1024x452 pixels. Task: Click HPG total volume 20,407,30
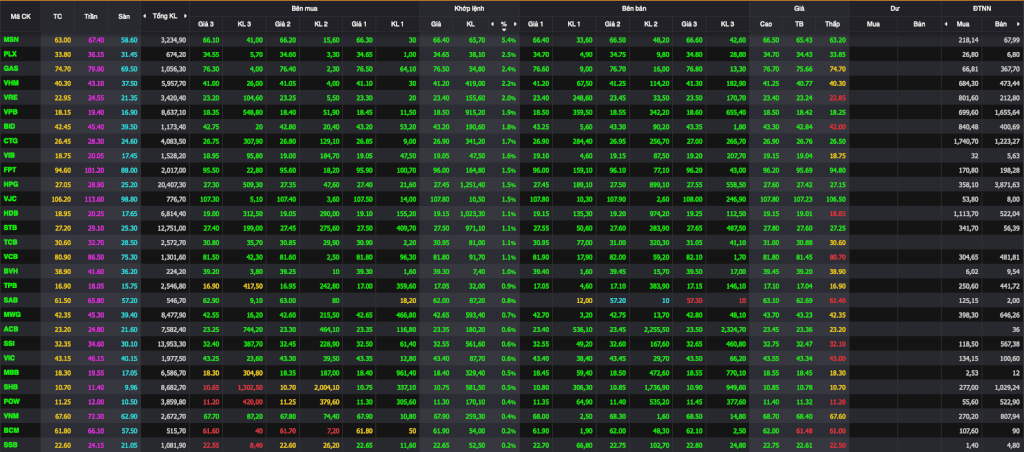172,183
